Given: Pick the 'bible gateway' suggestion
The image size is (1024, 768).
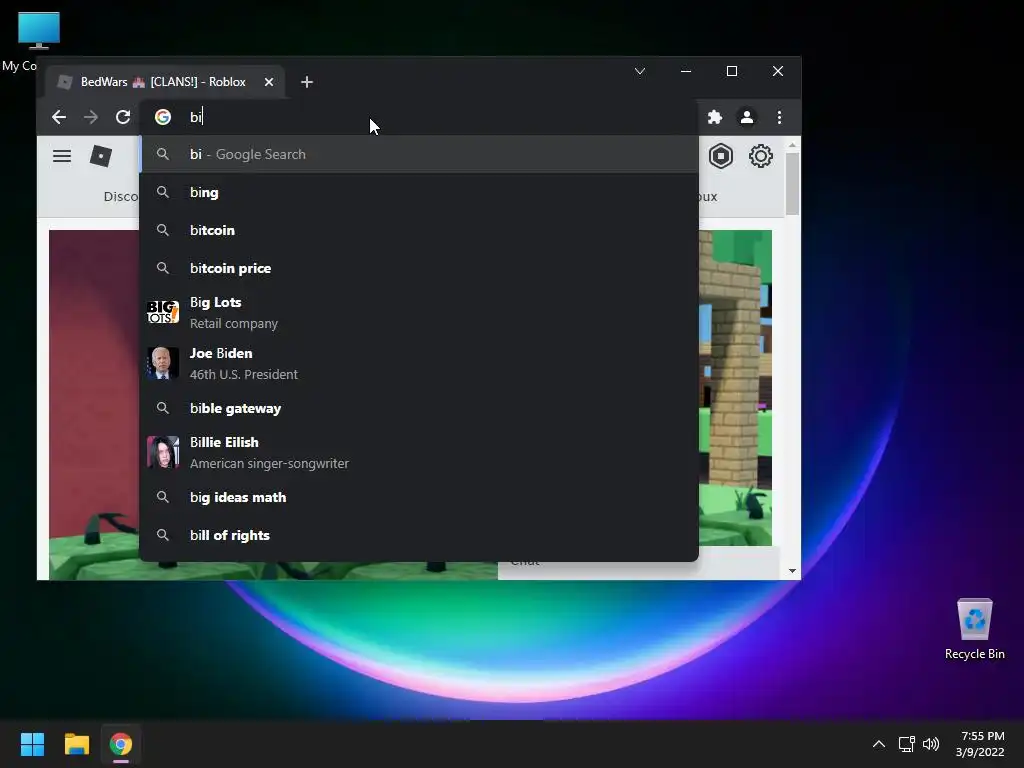Looking at the screenshot, I should tap(419, 408).
